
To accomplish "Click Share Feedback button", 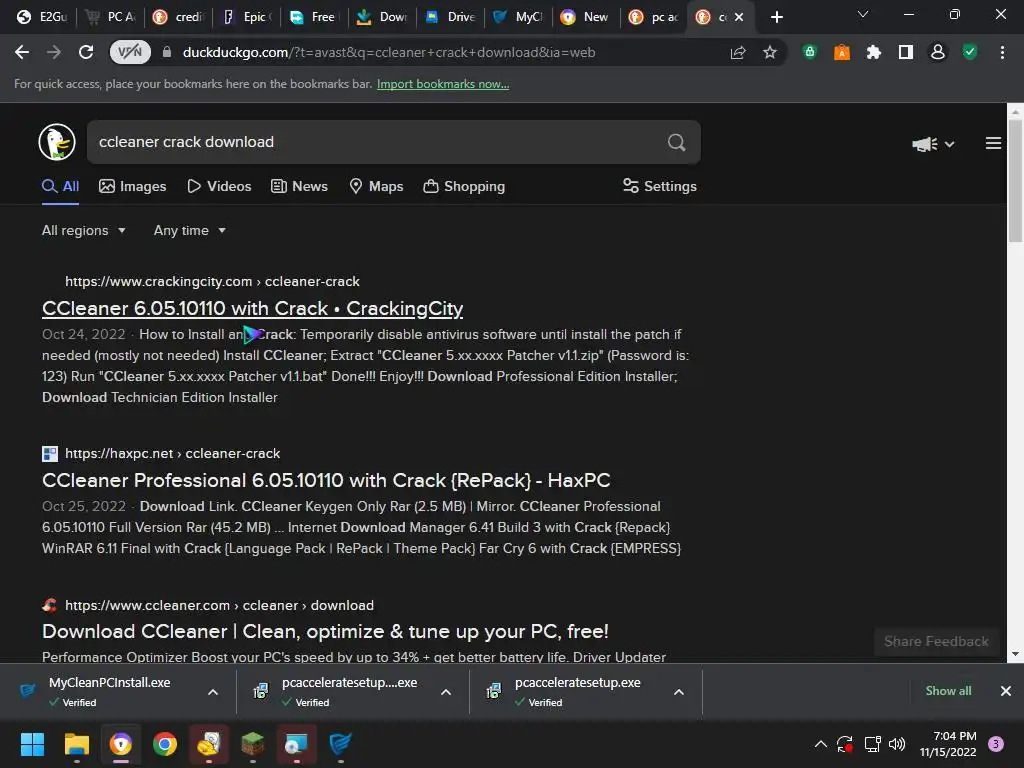I will point(936,641).
